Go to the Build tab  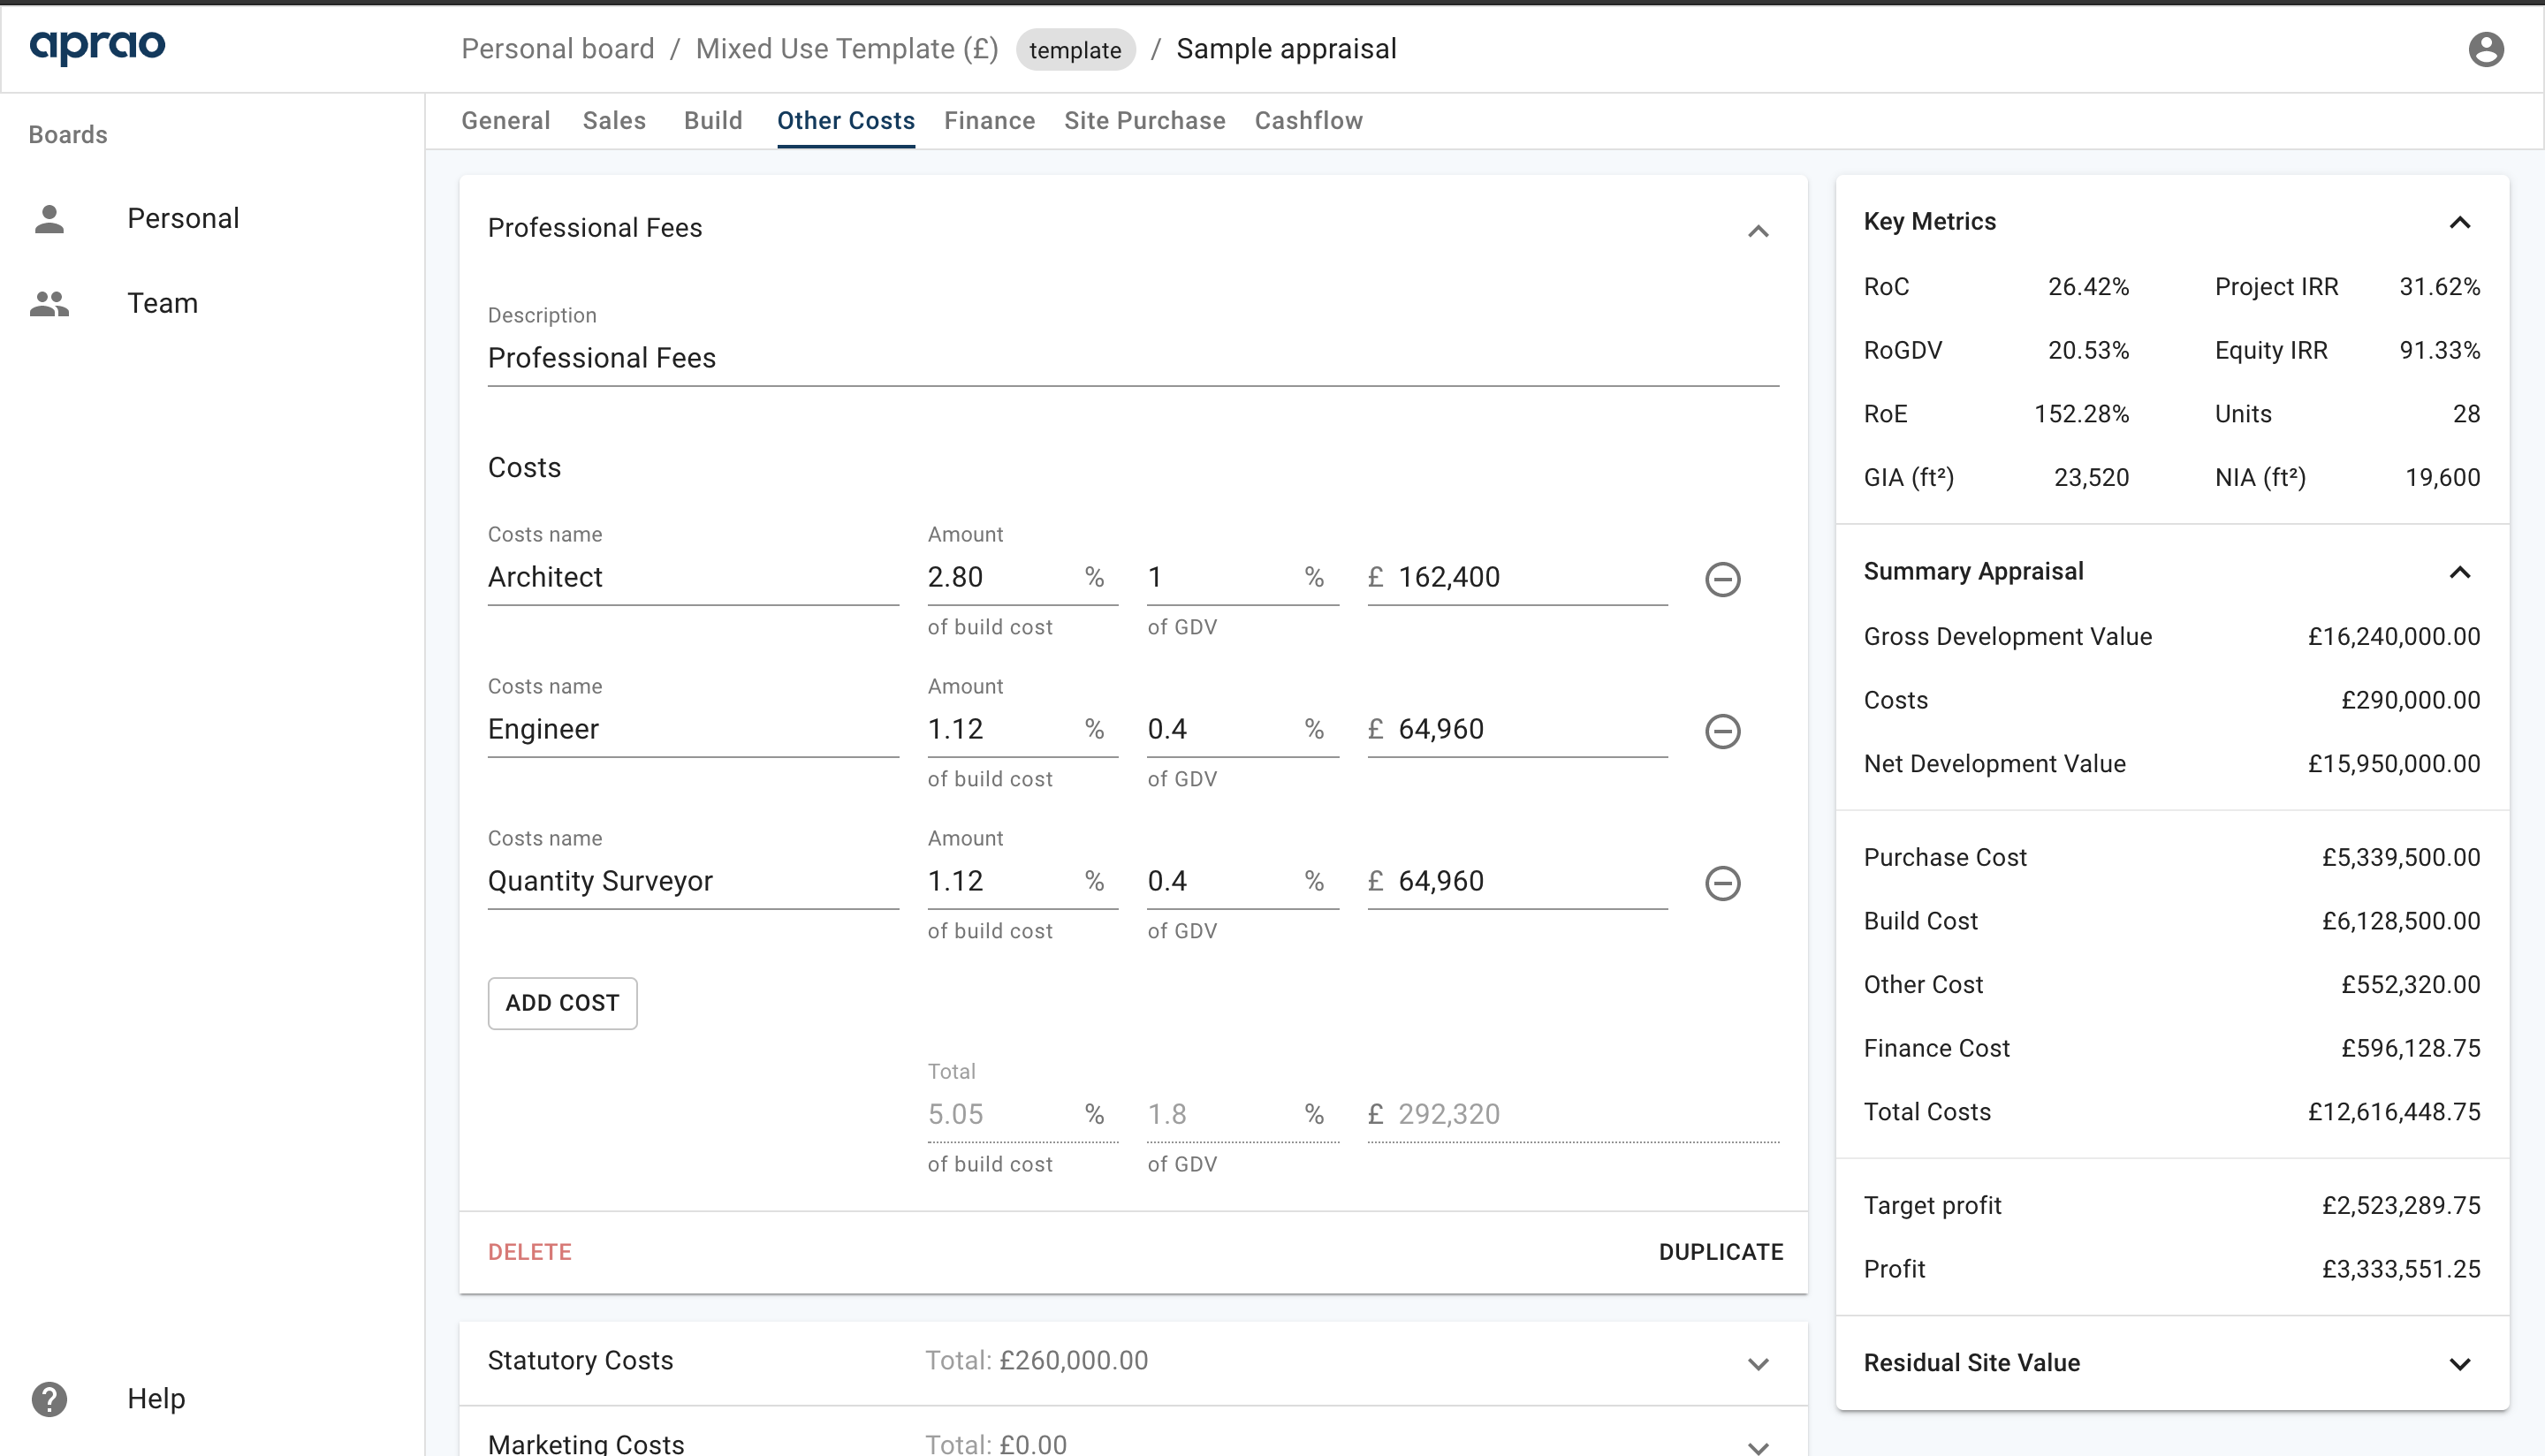tap(713, 121)
